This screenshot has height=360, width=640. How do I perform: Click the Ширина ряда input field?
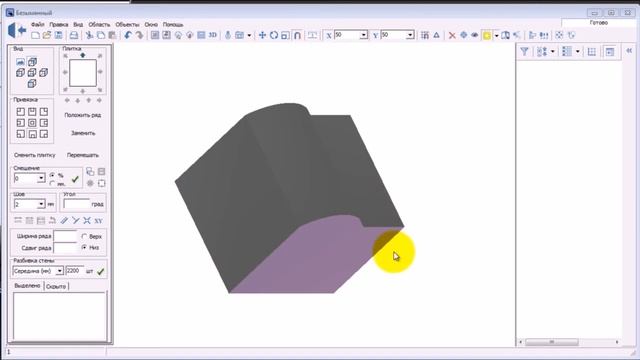(65, 236)
